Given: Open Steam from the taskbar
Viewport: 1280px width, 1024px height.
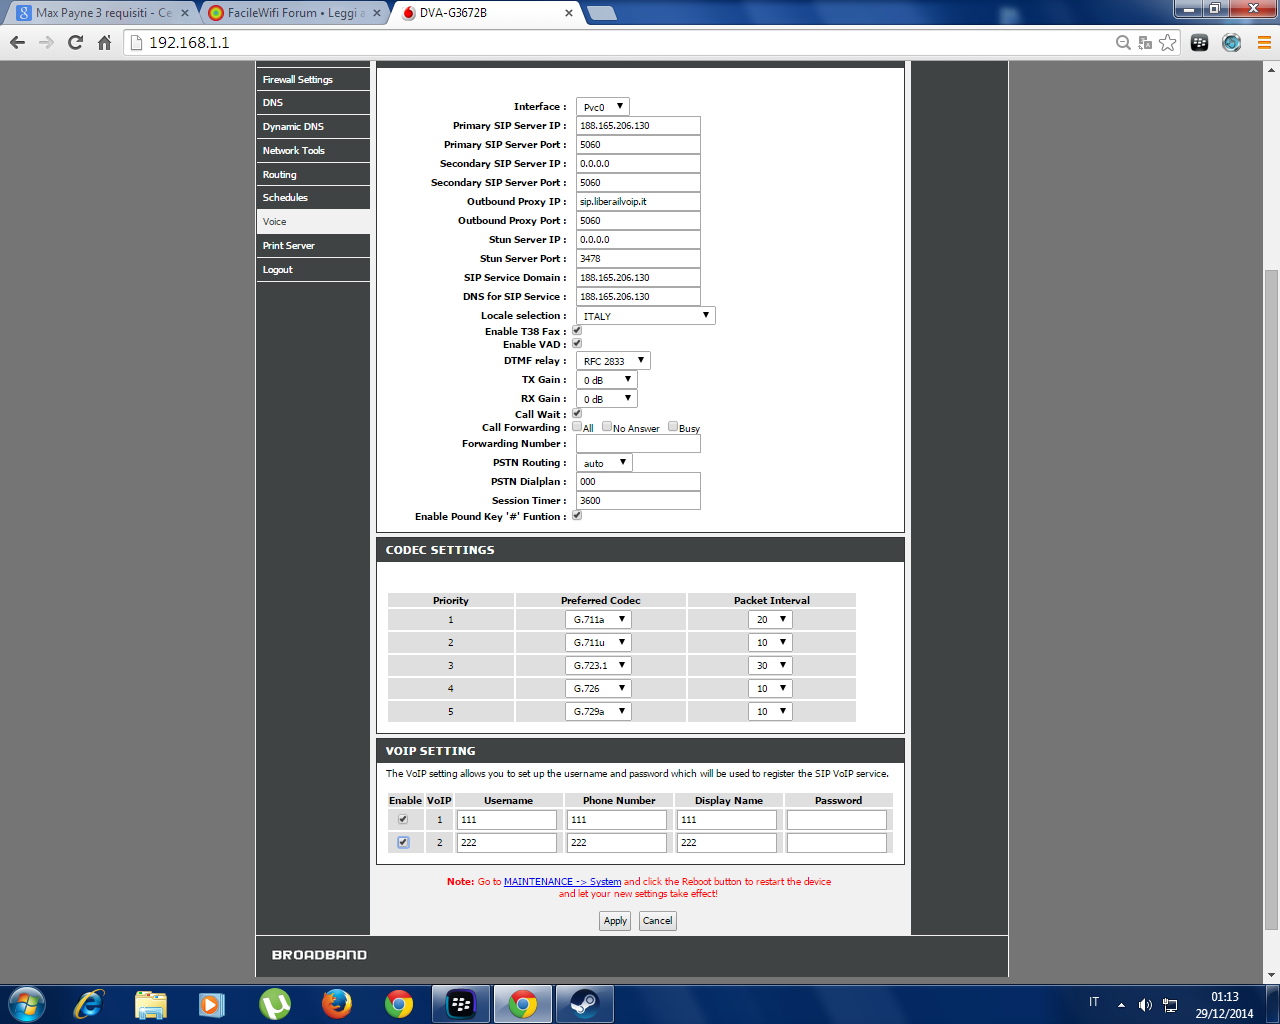Looking at the screenshot, I should (x=585, y=1003).
